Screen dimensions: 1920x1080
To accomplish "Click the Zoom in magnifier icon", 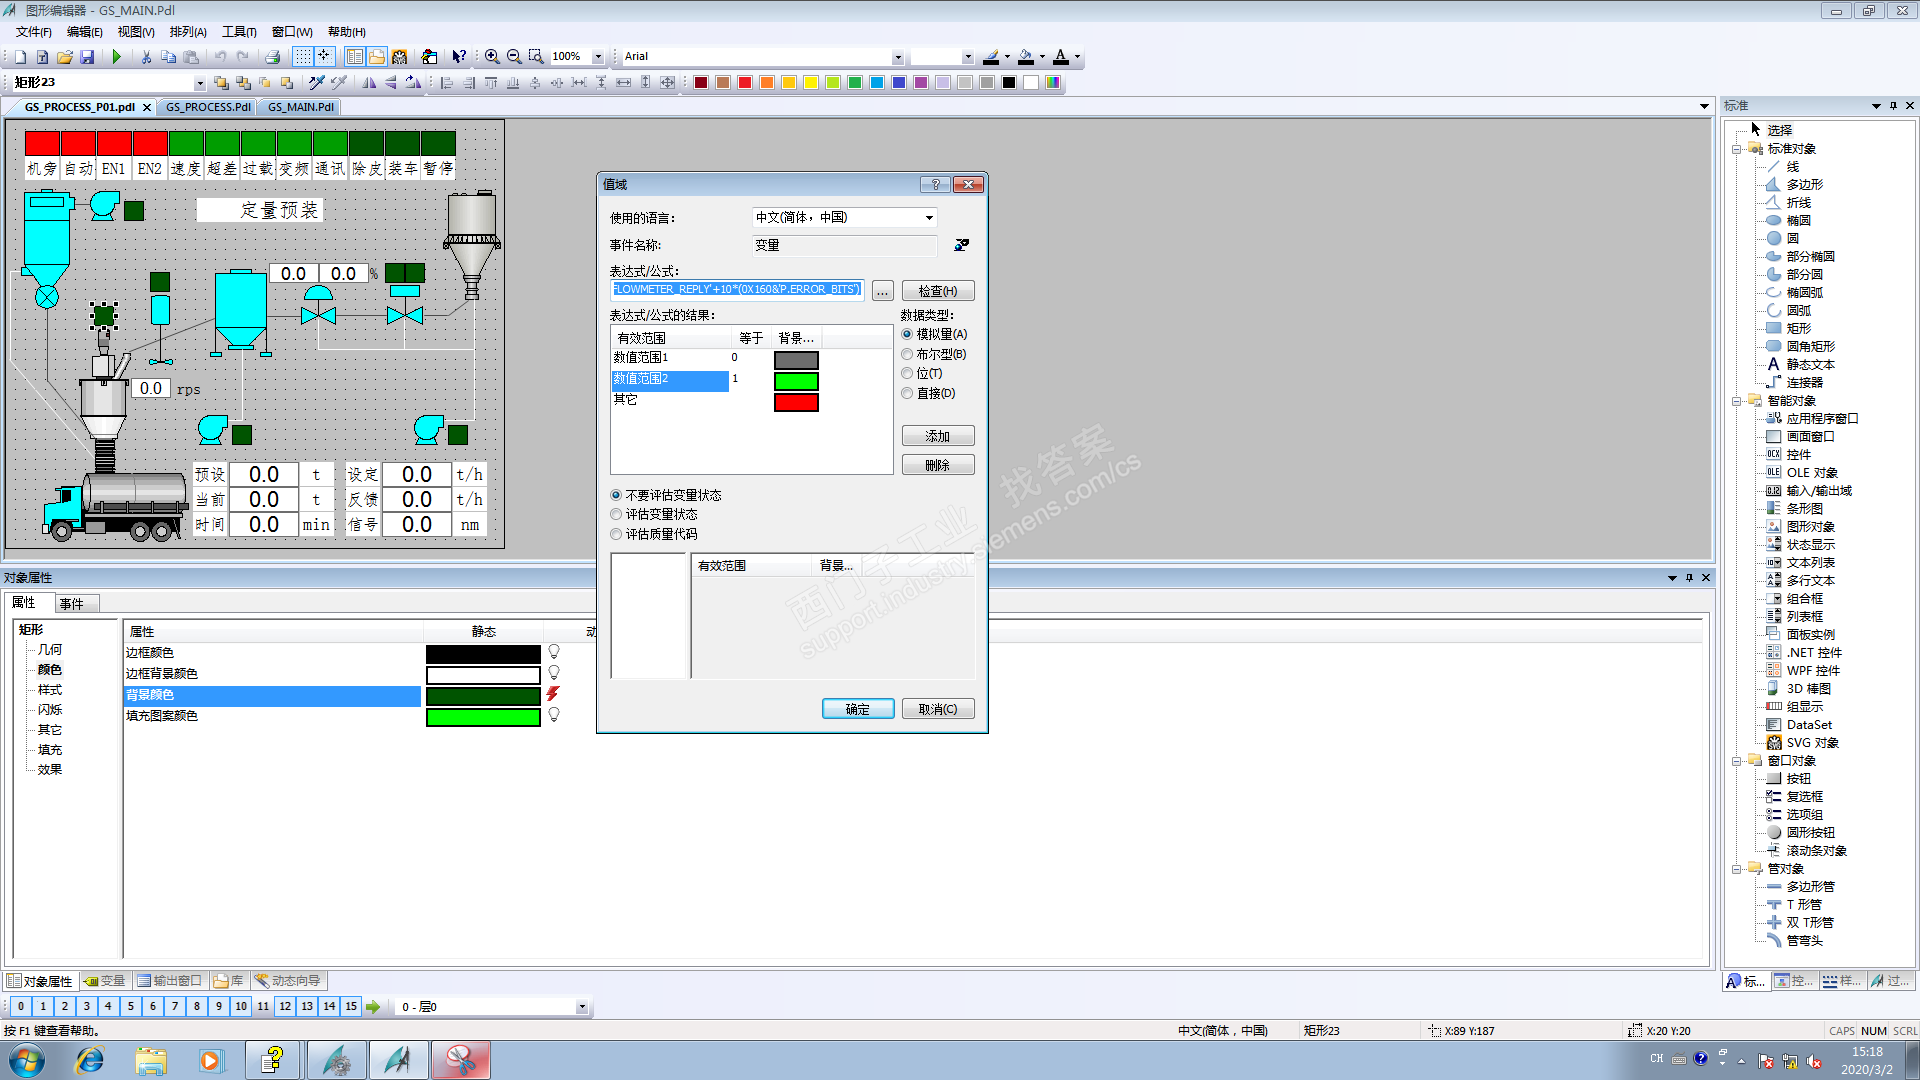I will pyautogui.click(x=492, y=57).
